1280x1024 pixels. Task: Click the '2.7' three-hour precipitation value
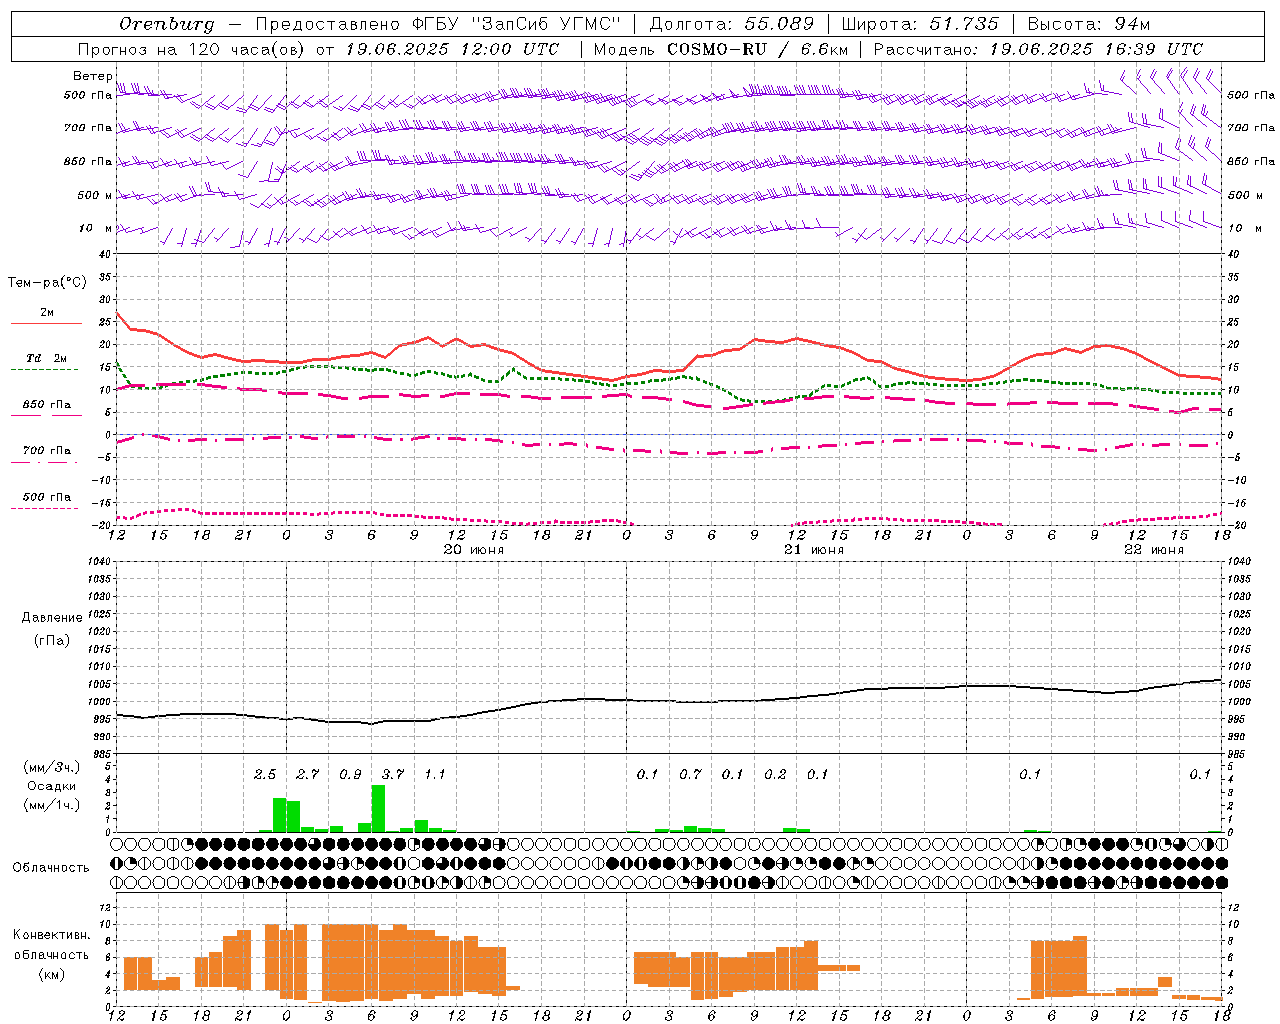pyautogui.click(x=308, y=775)
